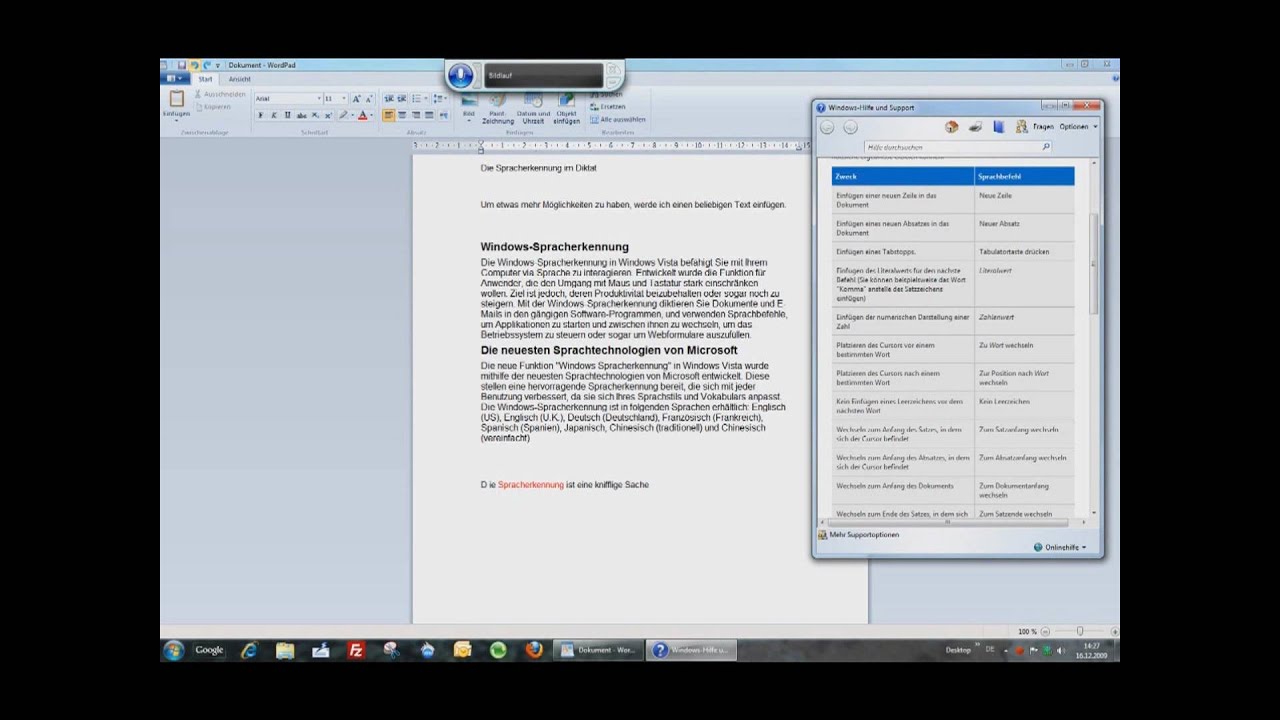Open the font size dropdown showing 11
The height and width of the screenshot is (720, 1280).
343,99
